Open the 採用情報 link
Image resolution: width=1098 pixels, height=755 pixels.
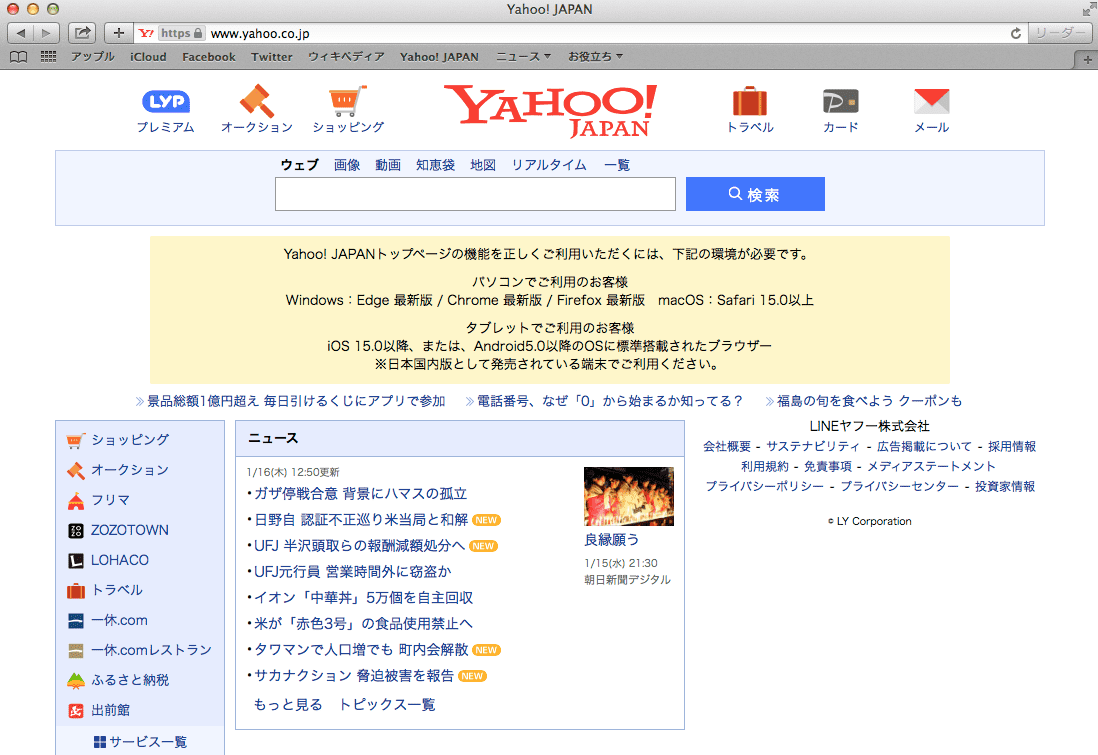(1012, 446)
